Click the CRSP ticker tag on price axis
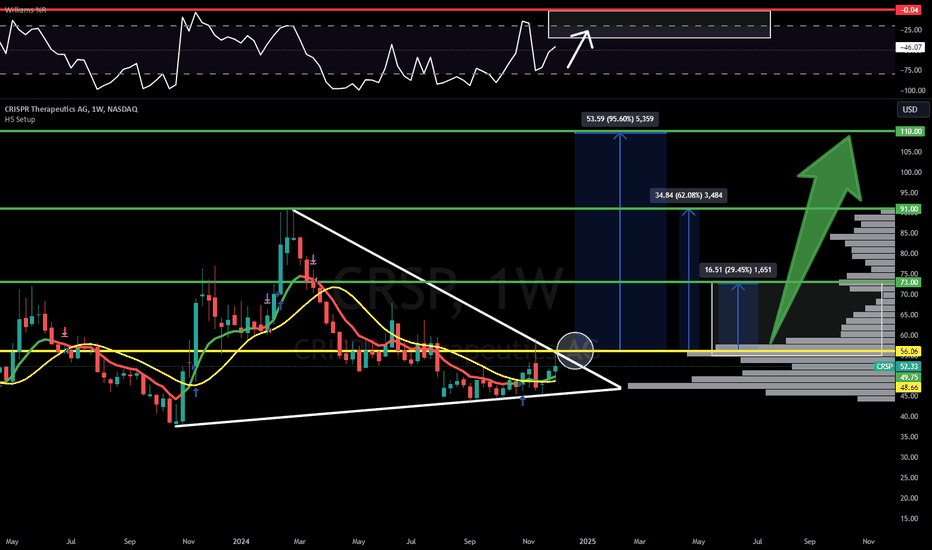932x550 pixels. 884,366
